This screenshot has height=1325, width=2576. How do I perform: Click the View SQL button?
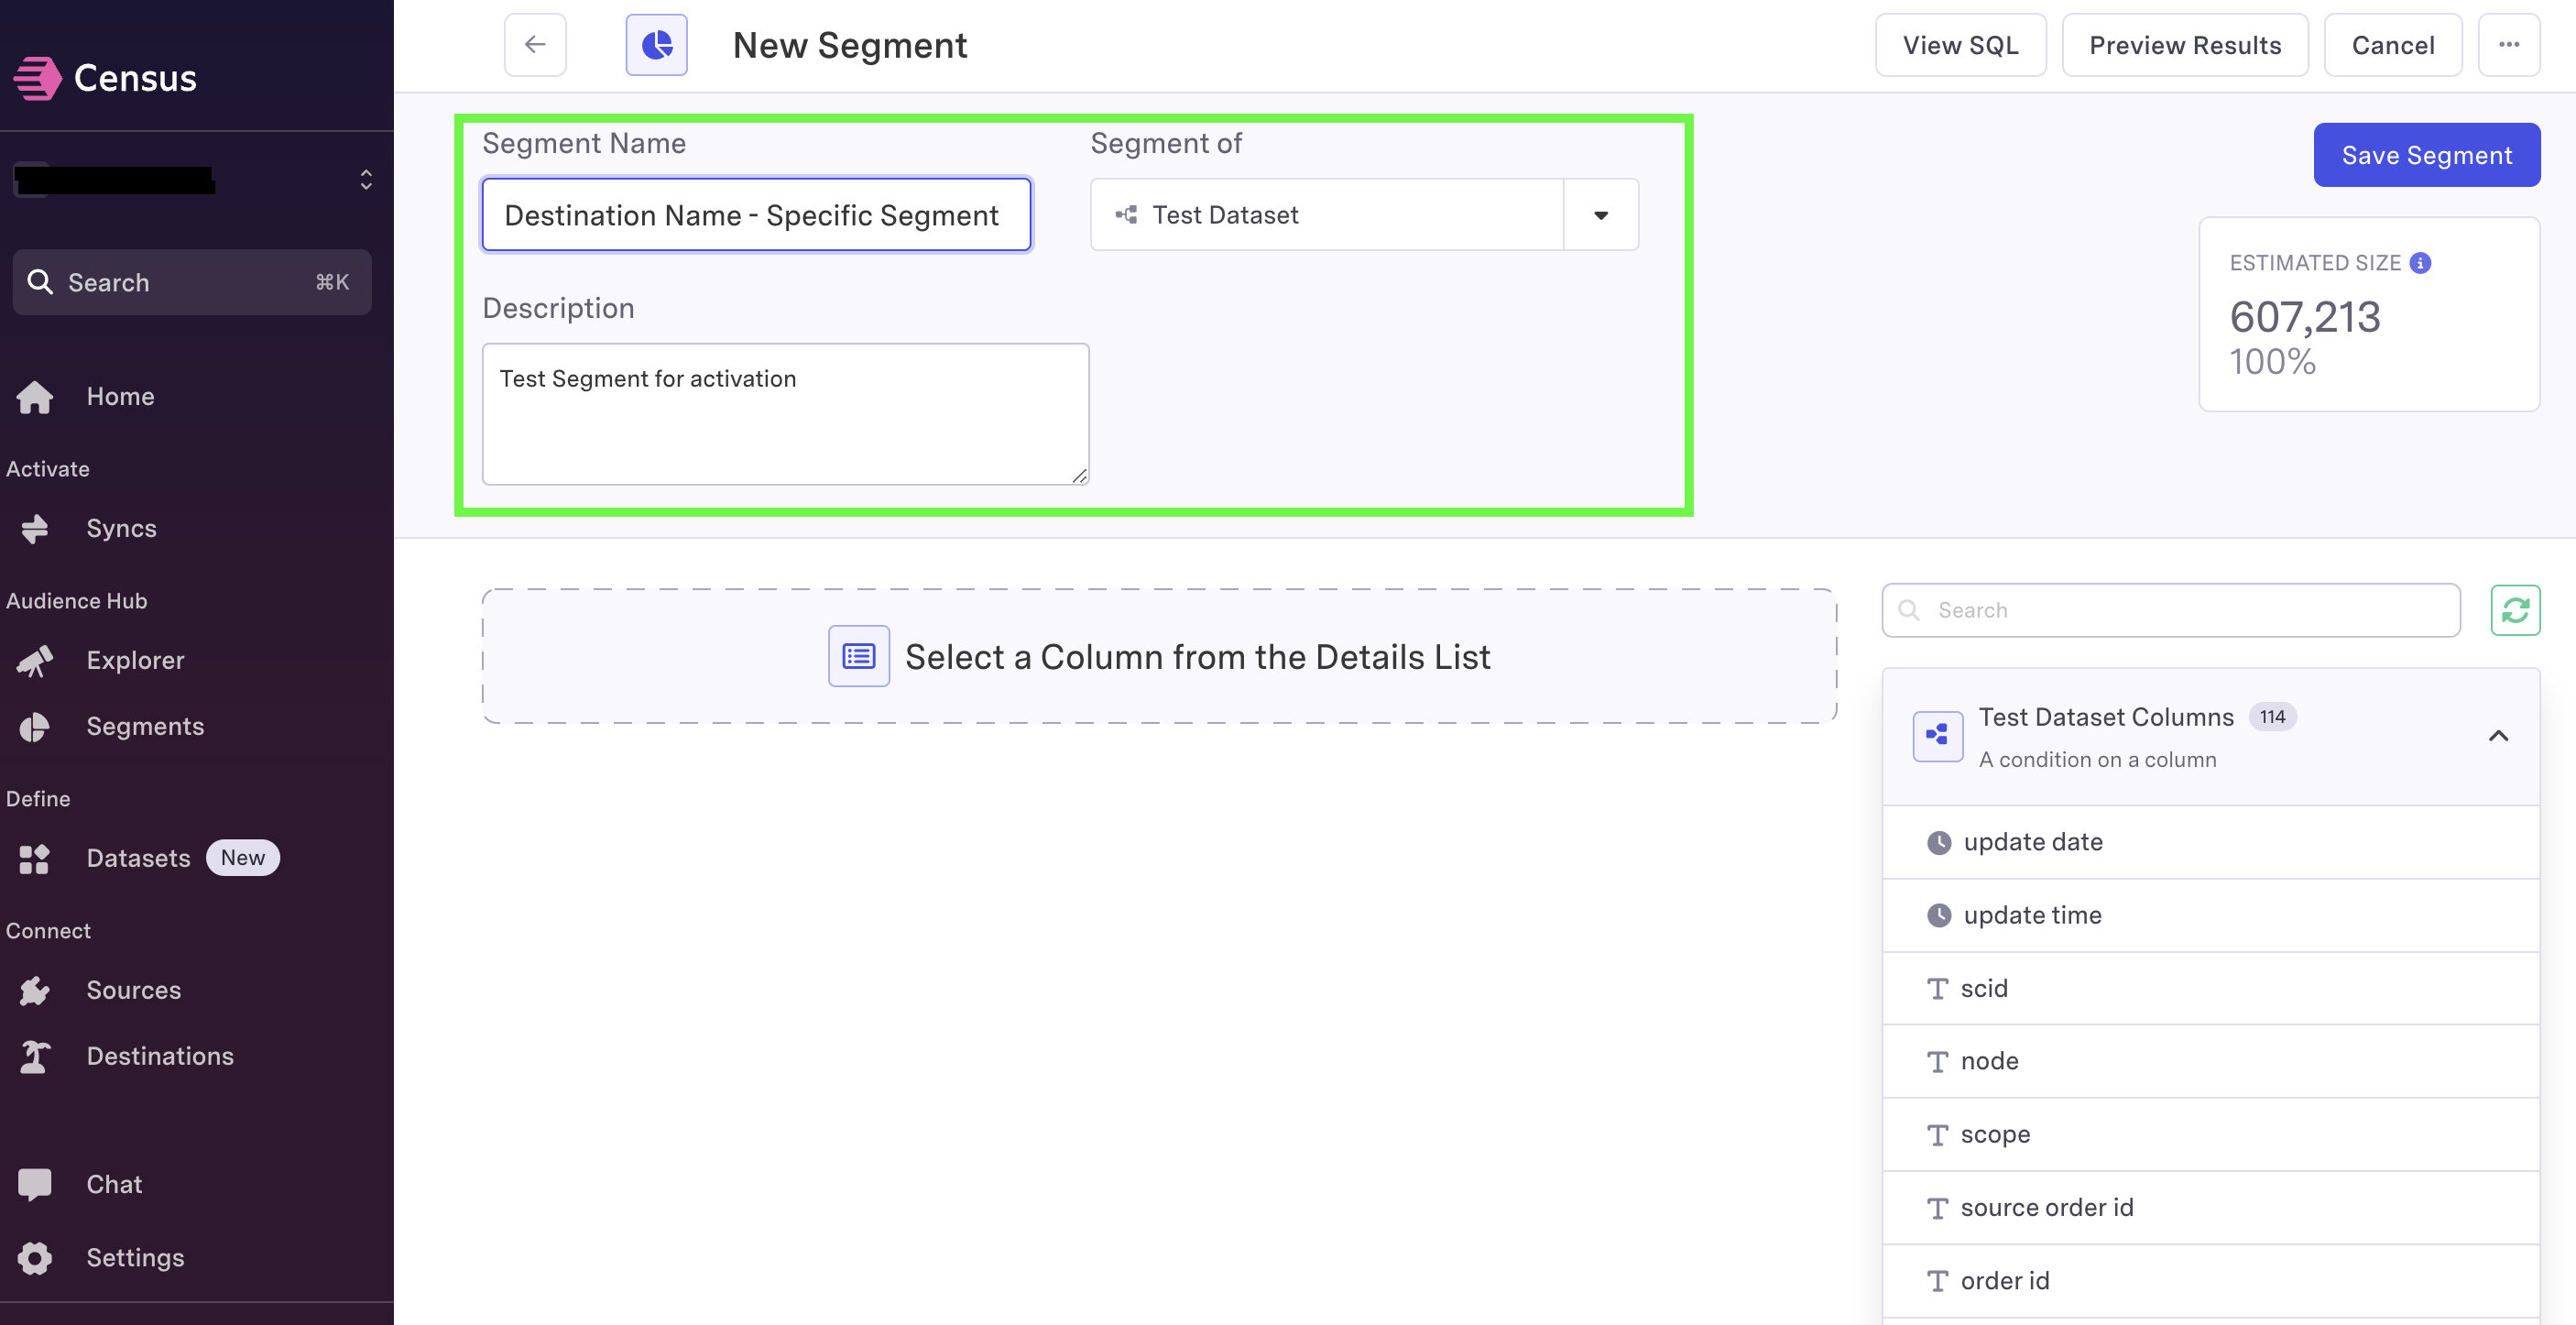[1960, 44]
